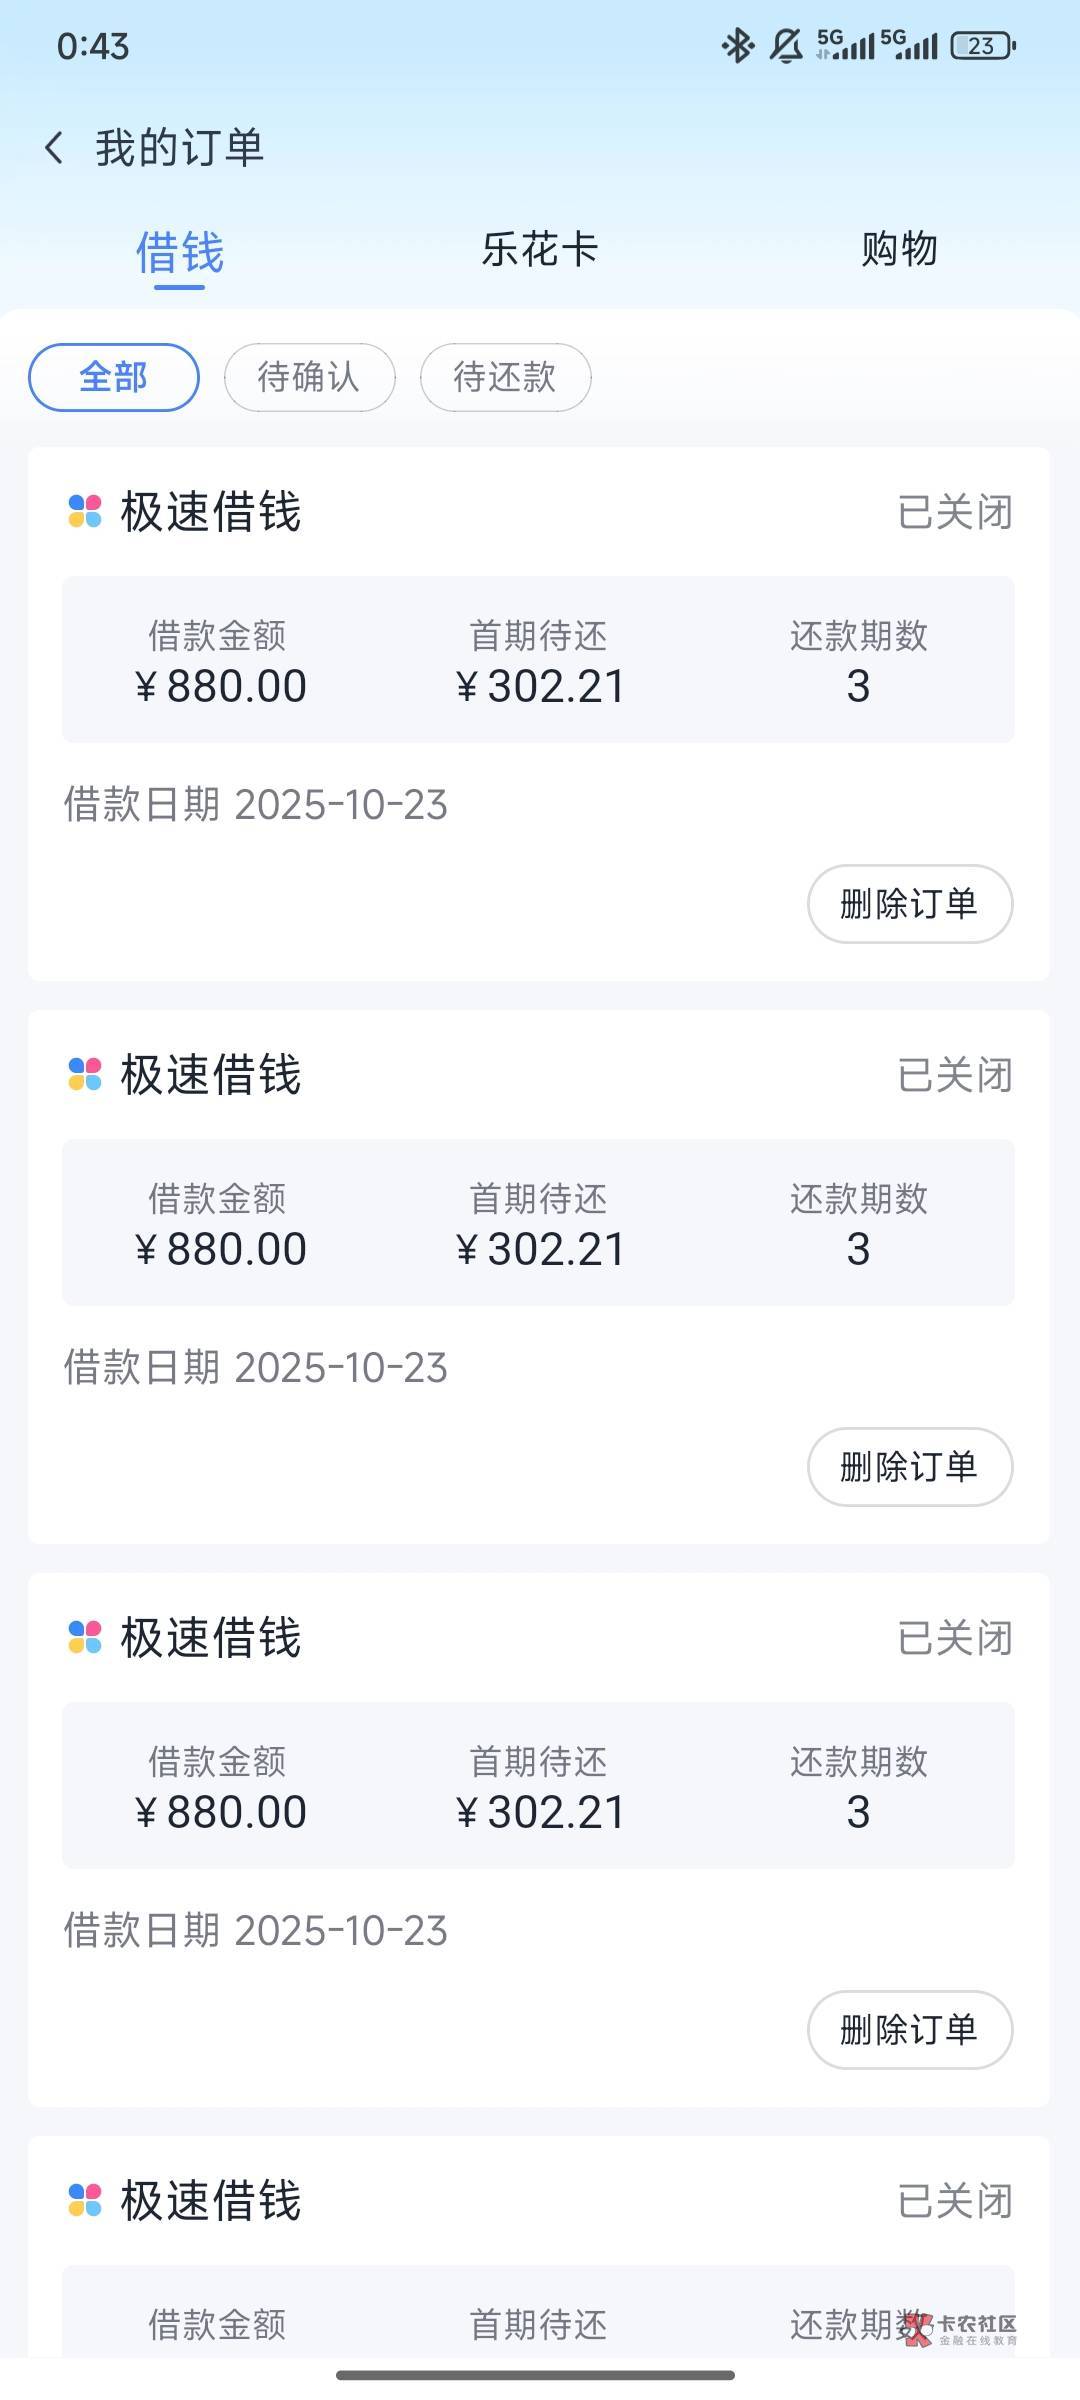The image size is (1080, 2400).
Task: Switch to the 乐花卡 tab
Action: tap(540, 249)
